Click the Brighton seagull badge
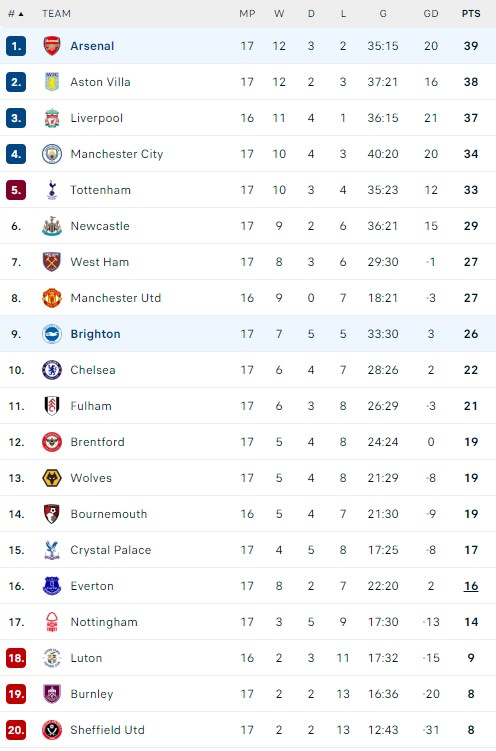The height and width of the screenshot is (751, 496). [x=52, y=334]
